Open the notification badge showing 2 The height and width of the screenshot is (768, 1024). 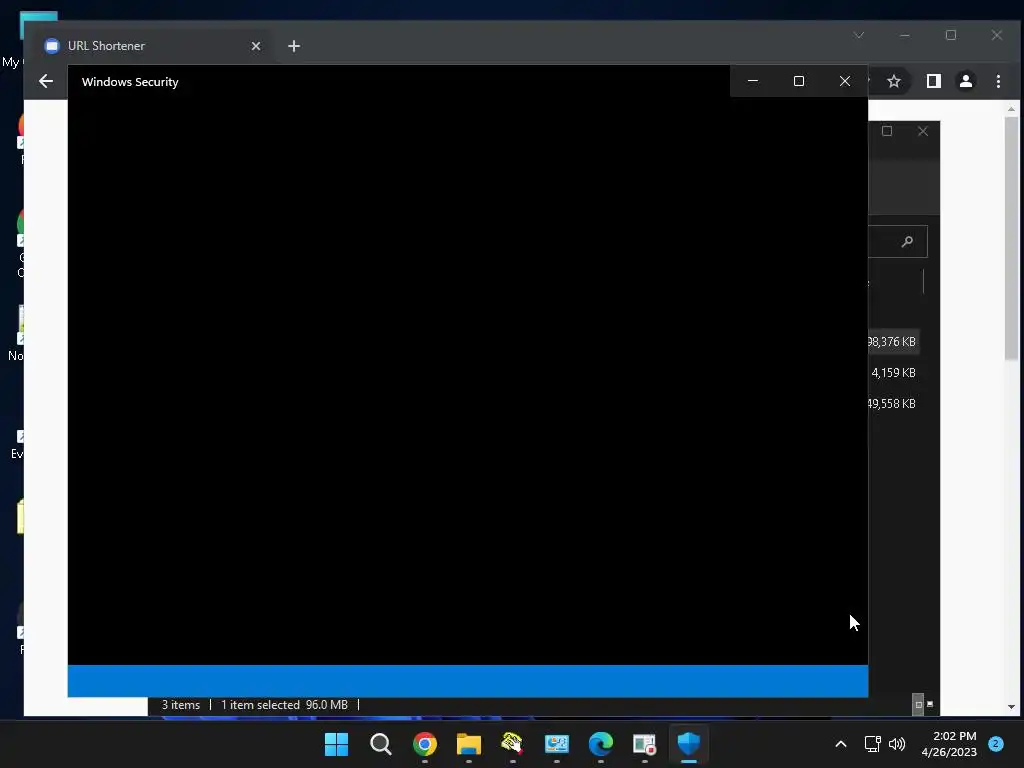coord(995,743)
